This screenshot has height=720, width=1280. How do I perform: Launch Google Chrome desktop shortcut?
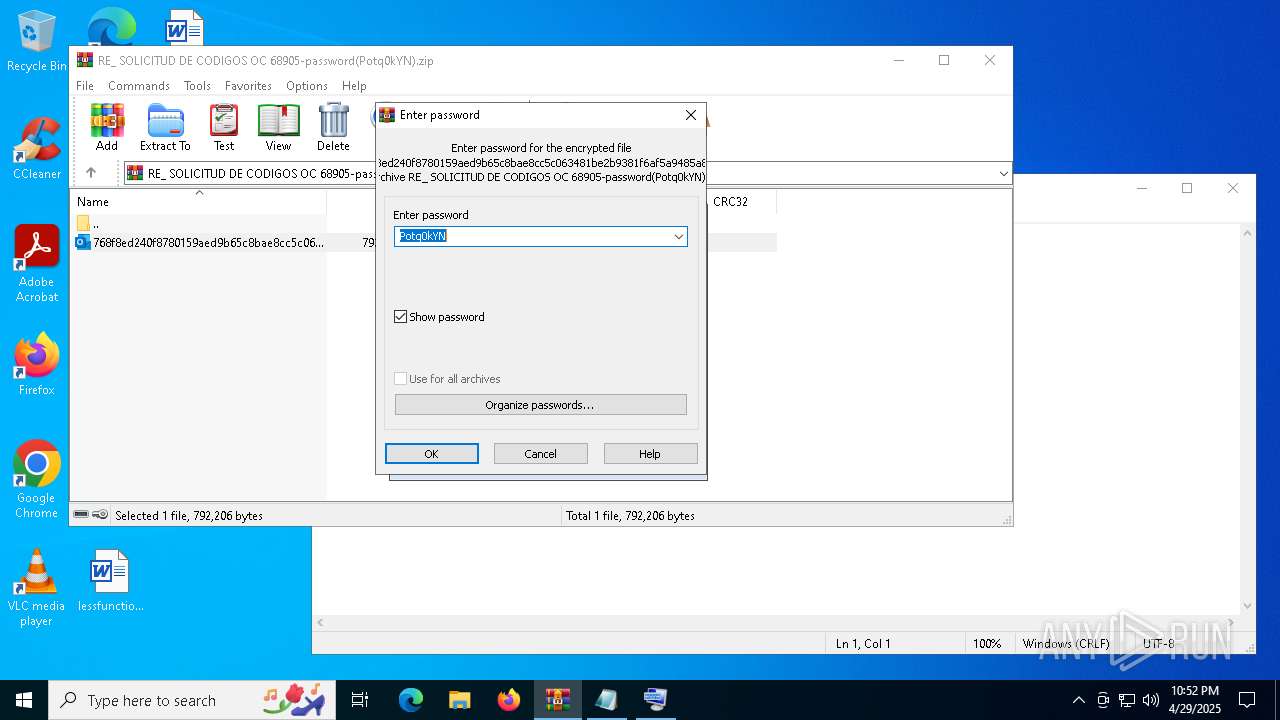coord(36,479)
